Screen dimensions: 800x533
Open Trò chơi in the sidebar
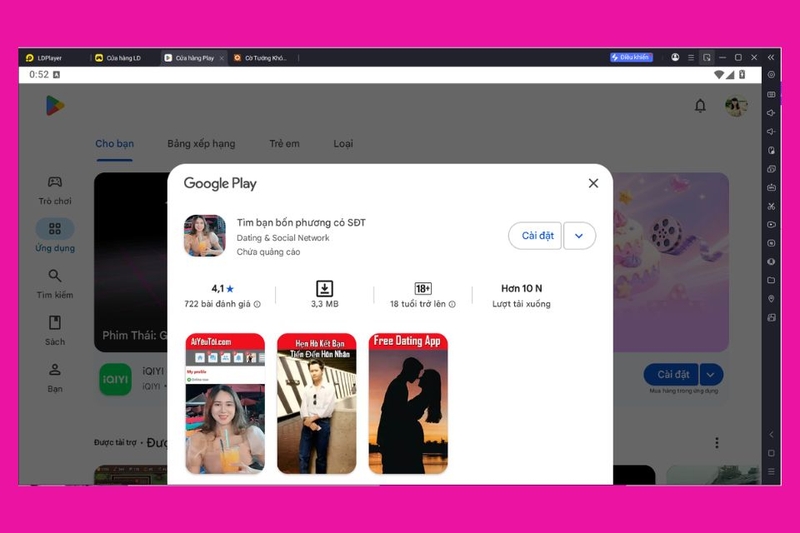(x=55, y=190)
